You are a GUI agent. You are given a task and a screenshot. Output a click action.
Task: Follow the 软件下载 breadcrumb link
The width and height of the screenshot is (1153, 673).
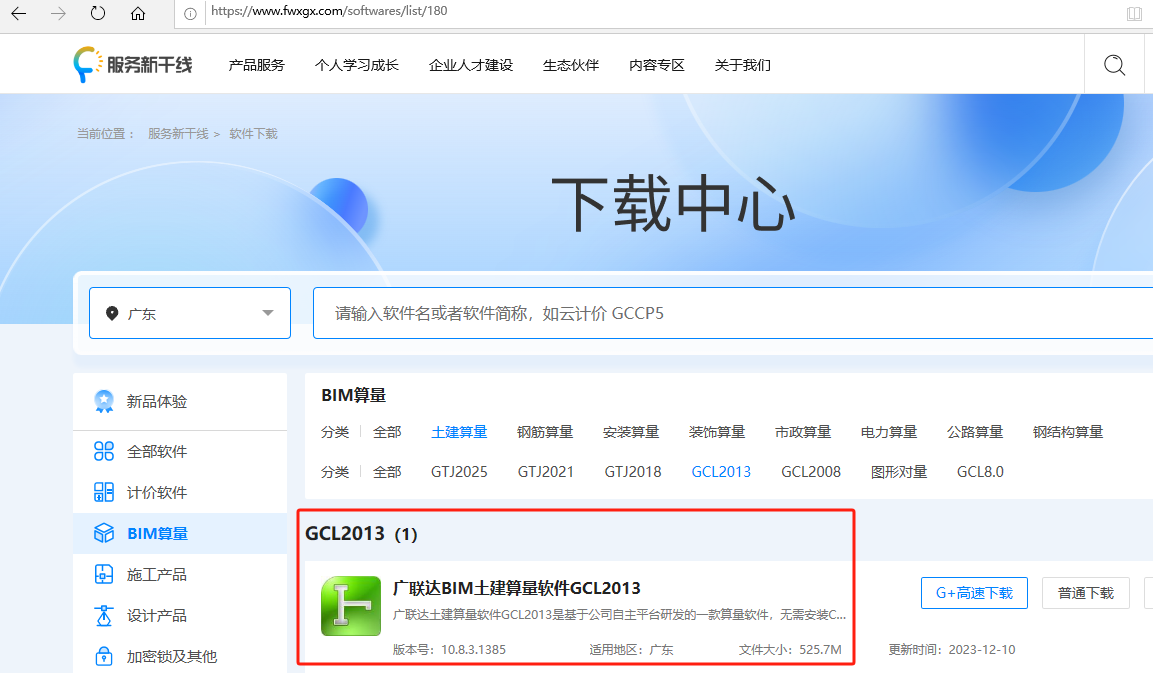point(254,134)
